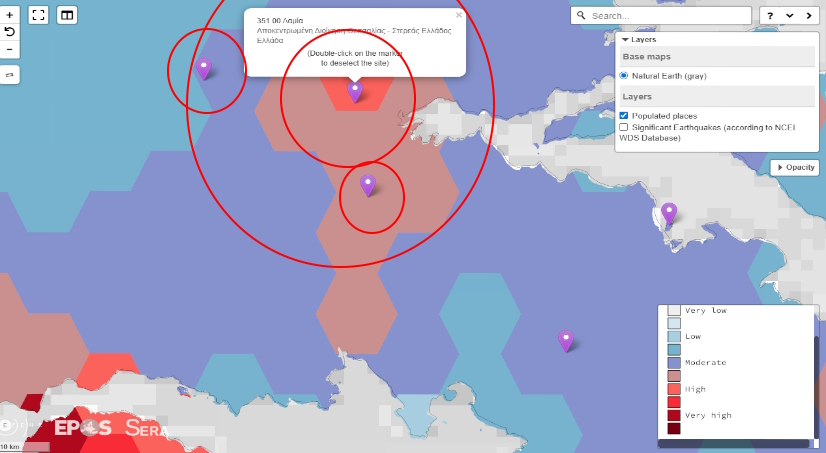The image size is (826, 453).
Task: Click the right arrow next to help
Action: point(808,16)
